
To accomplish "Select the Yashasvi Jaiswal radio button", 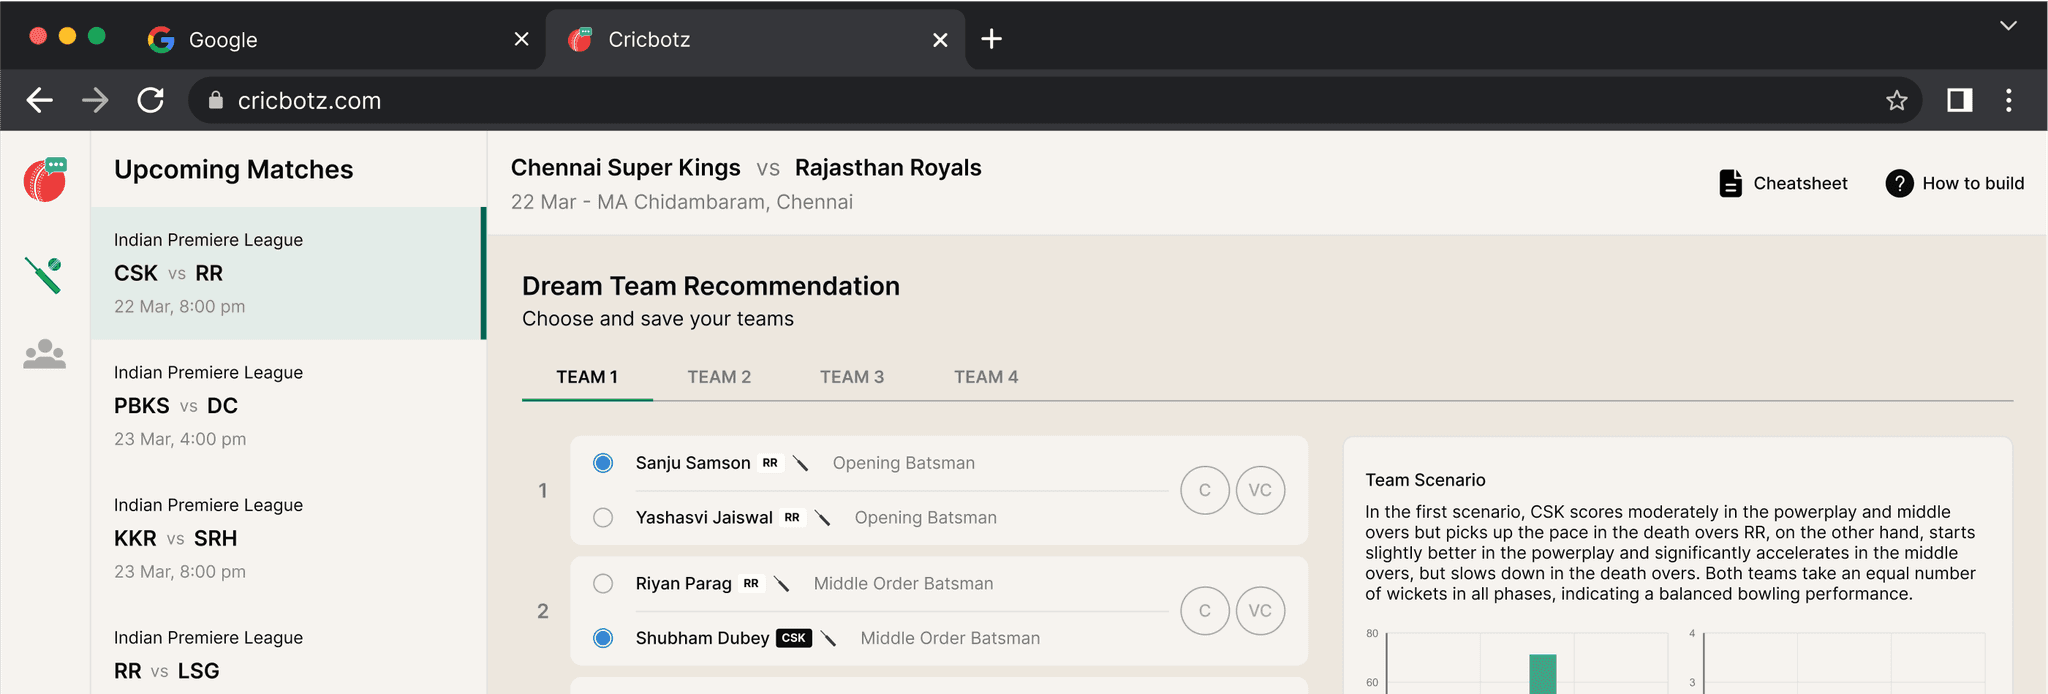I will point(603,518).
